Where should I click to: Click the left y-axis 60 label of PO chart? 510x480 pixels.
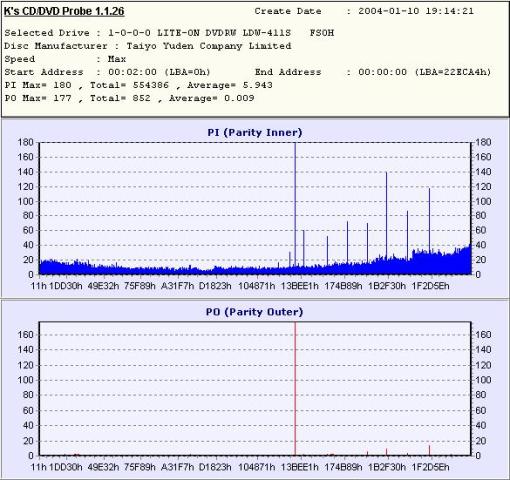pos(28,410)
